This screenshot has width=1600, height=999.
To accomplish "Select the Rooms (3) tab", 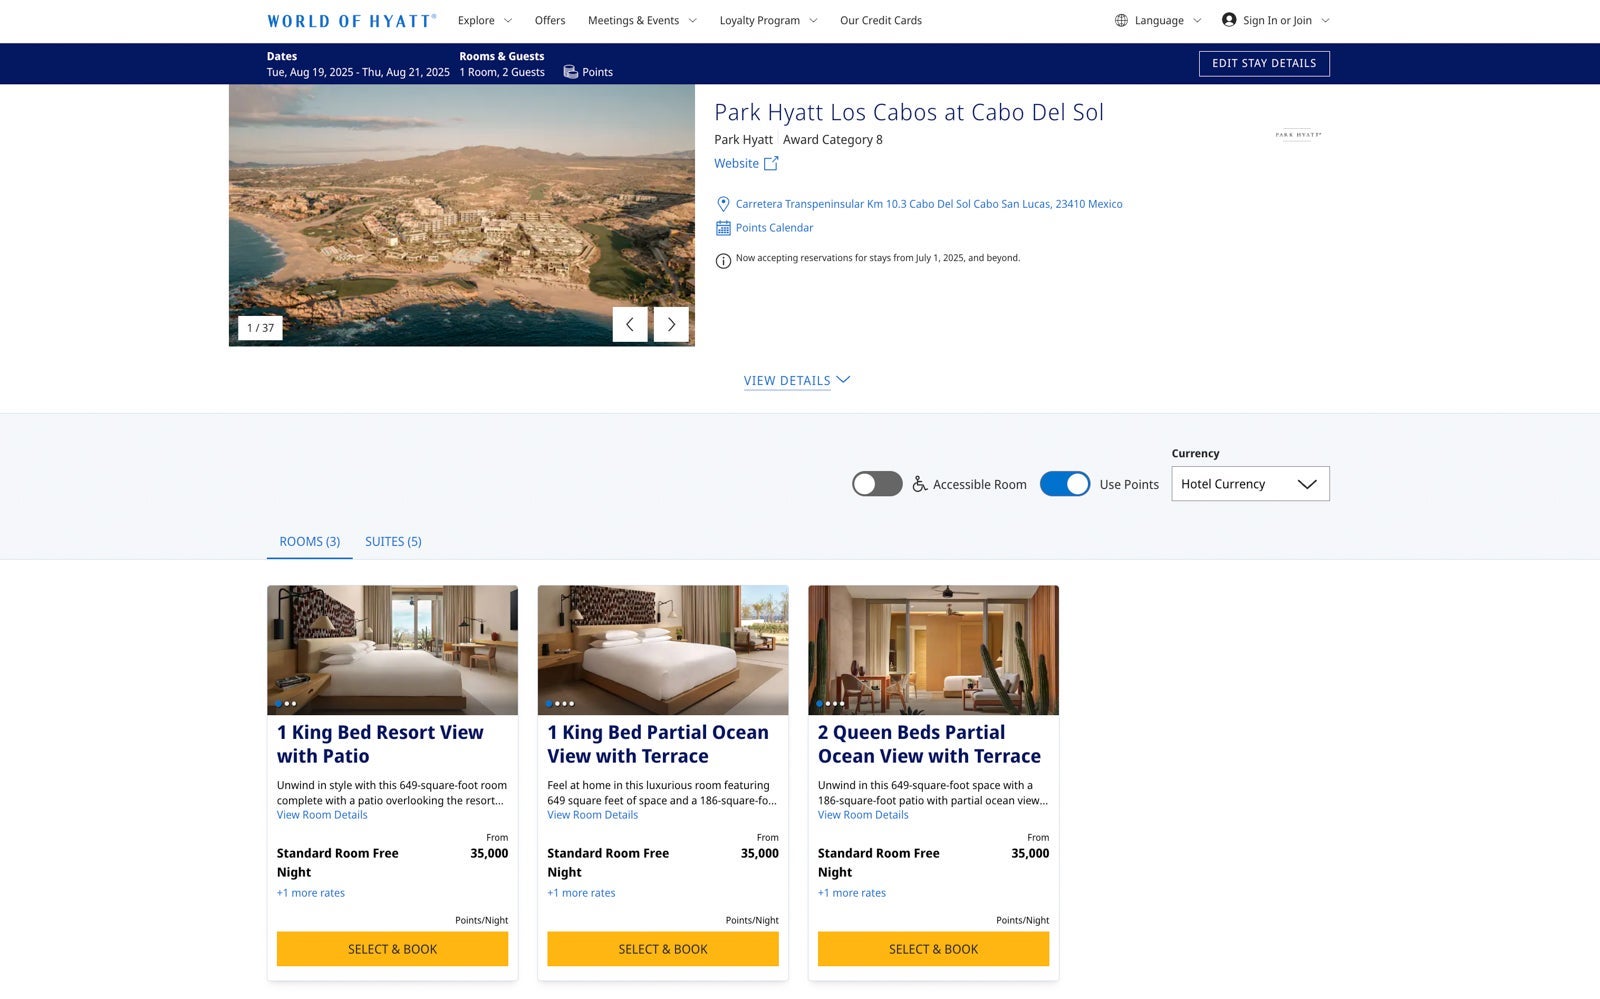I will tap(310, 542).
